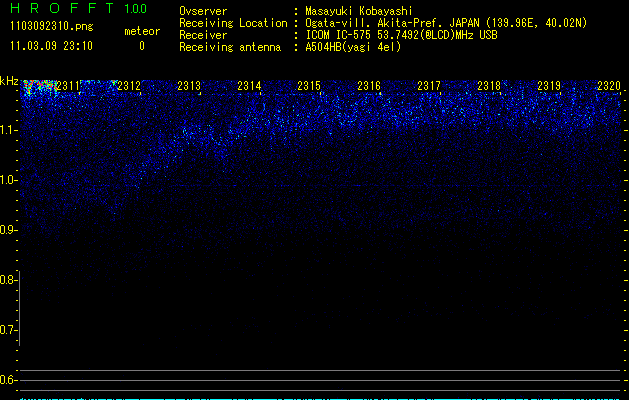The image size is (629, 400).
Task: Click the 2312 time marker
Action: pyautogui.click(x=129, y=85)
